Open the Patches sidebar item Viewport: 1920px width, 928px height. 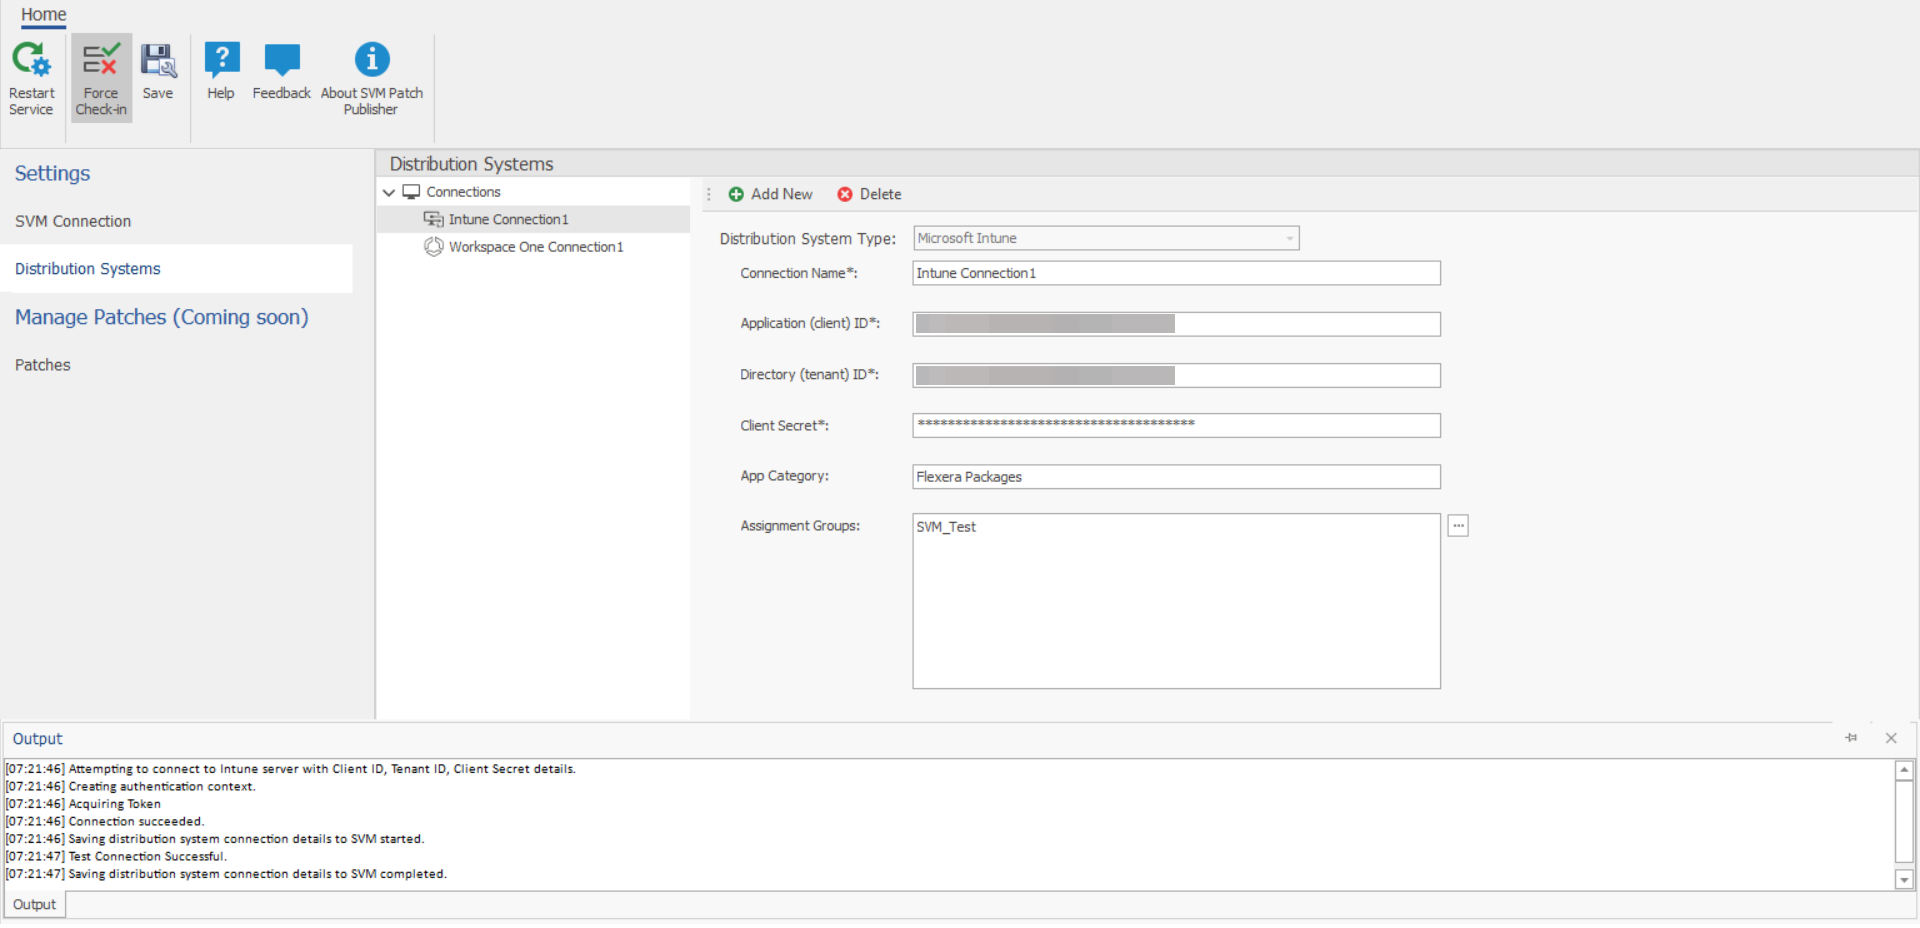coord(43,365)
